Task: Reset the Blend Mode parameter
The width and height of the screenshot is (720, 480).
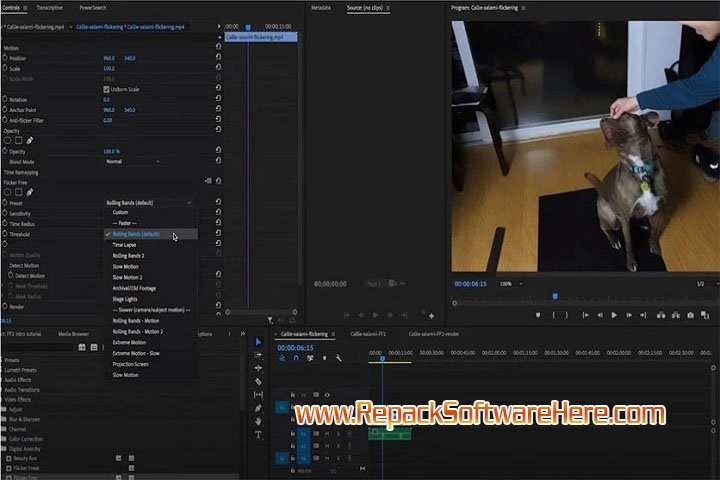Action: 218,160
